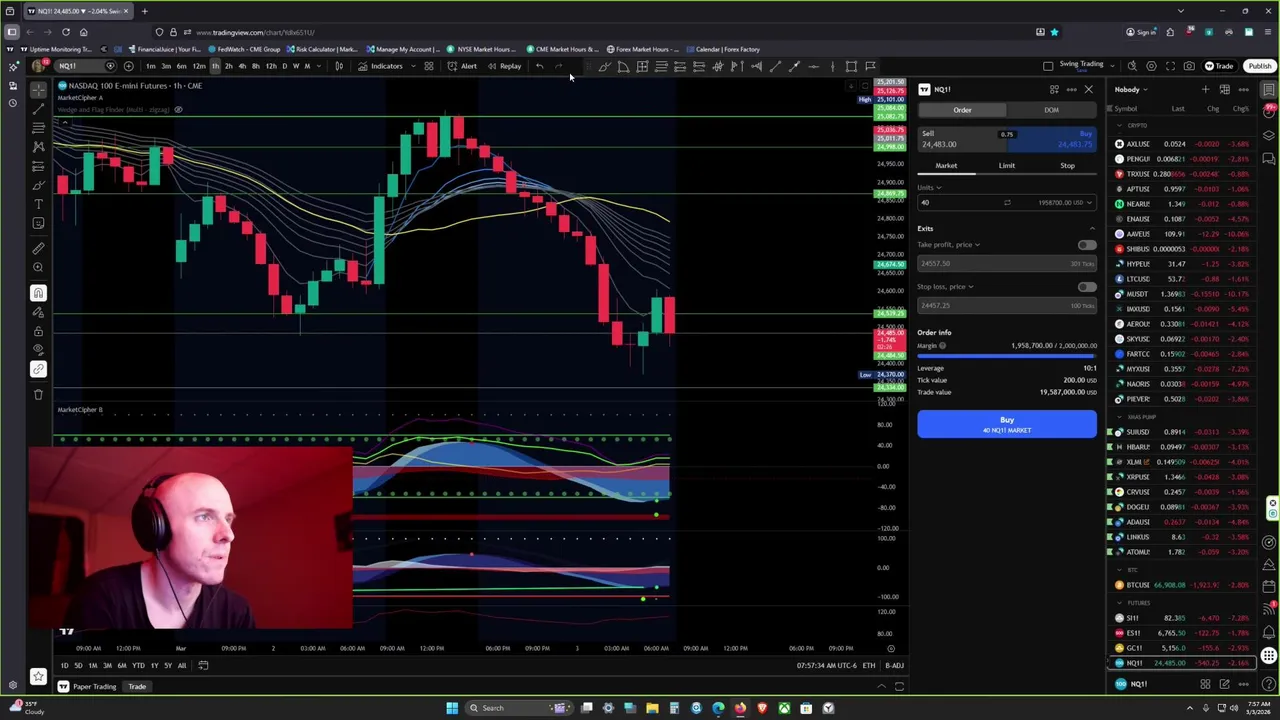Click the units quantity field showing 40
Viewport: 1280px width, 720px height.
coord(957,203)
